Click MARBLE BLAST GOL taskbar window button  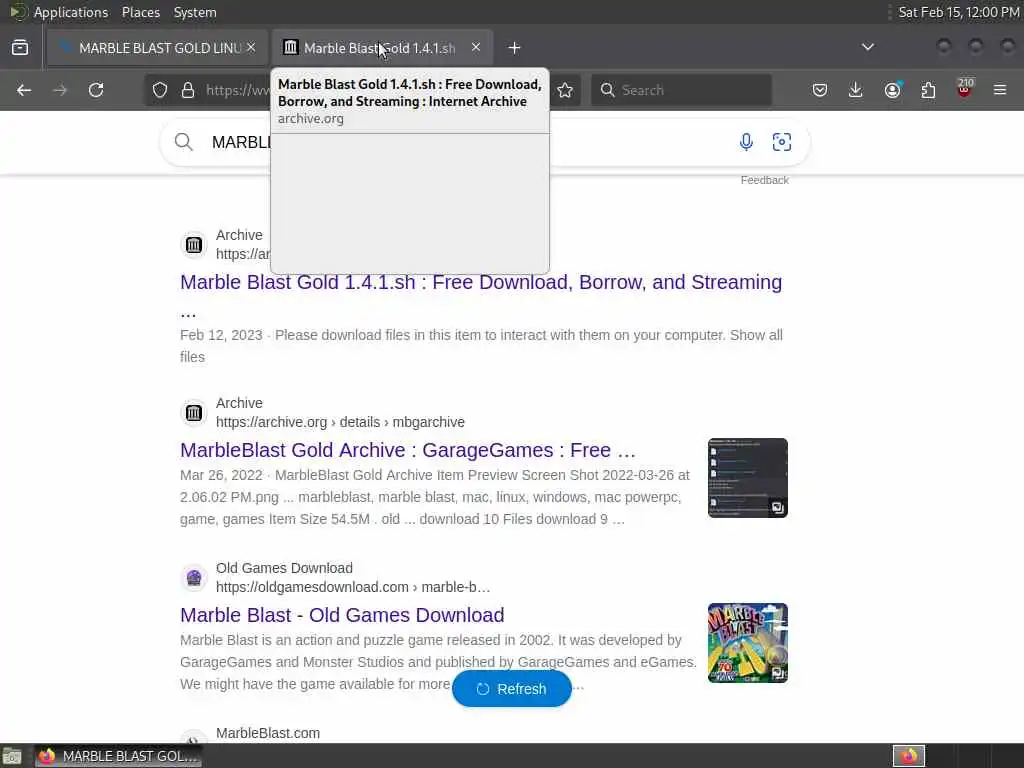[118, 756]
